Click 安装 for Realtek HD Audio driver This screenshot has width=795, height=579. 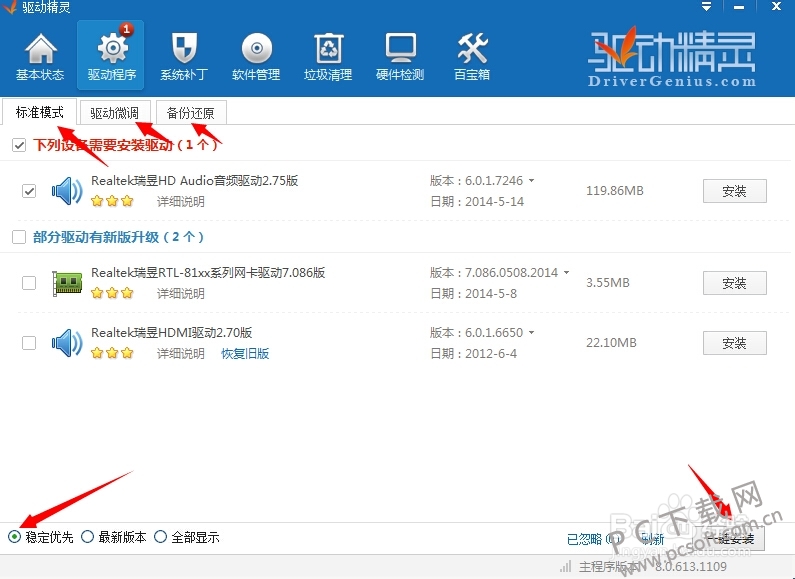click(735, 191)
